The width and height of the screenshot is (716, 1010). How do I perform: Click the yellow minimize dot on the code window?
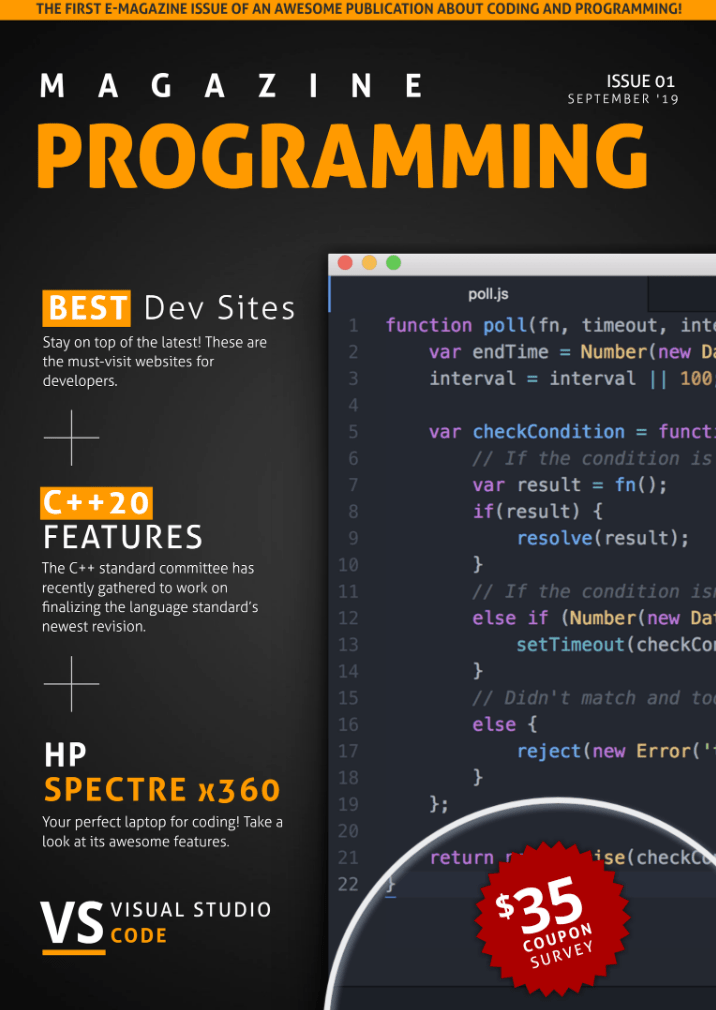(x=369, y=263)
